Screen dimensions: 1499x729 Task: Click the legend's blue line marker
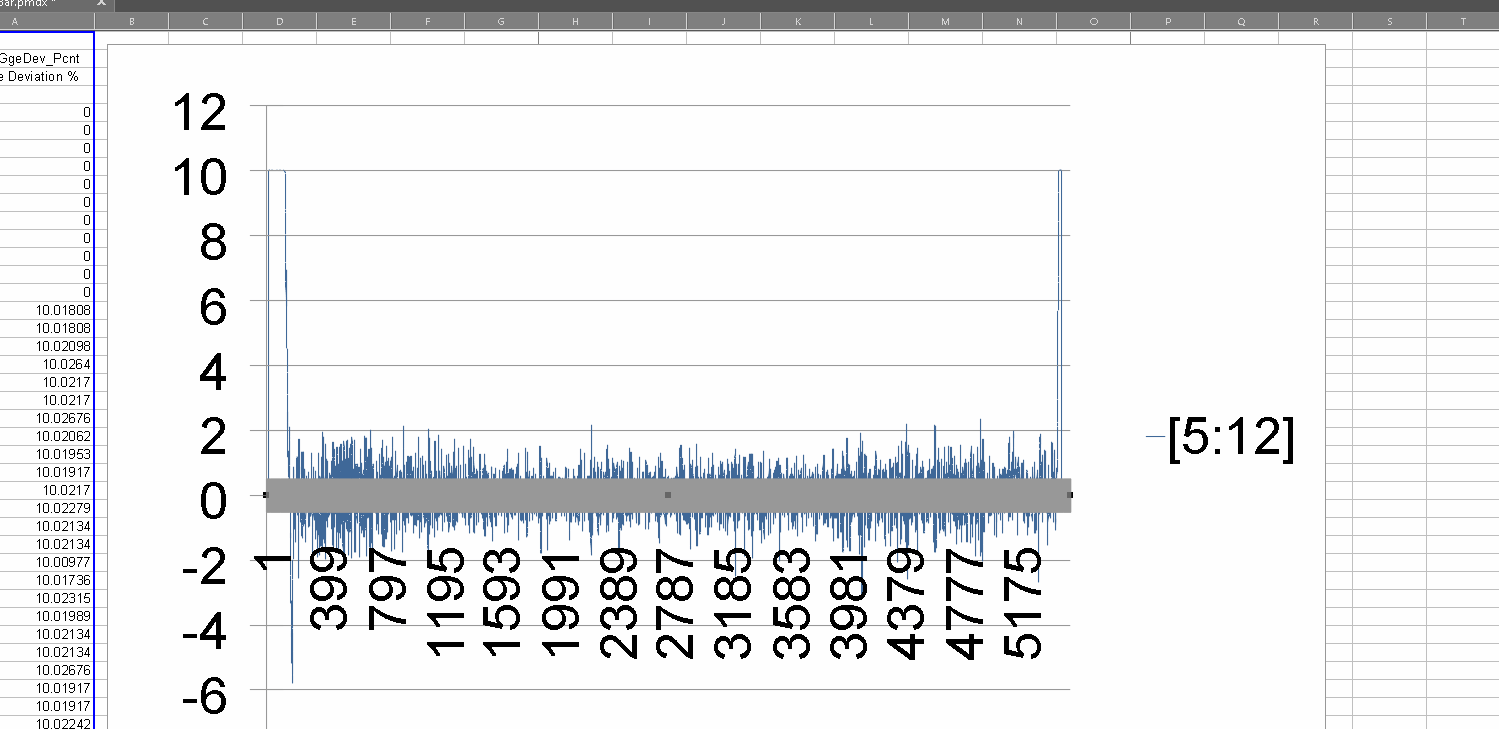(x=1155, y=437)
